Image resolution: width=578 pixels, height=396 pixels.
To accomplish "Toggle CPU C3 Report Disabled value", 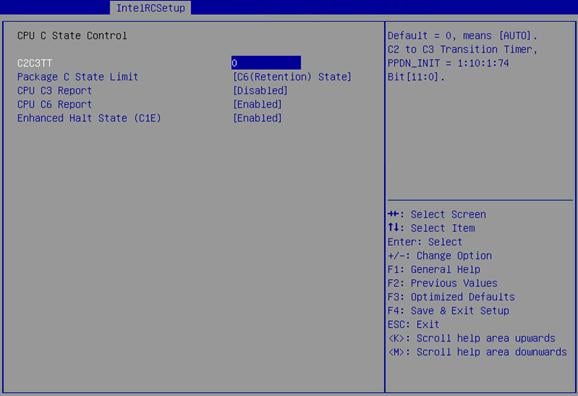I will (x=260, y=90).
